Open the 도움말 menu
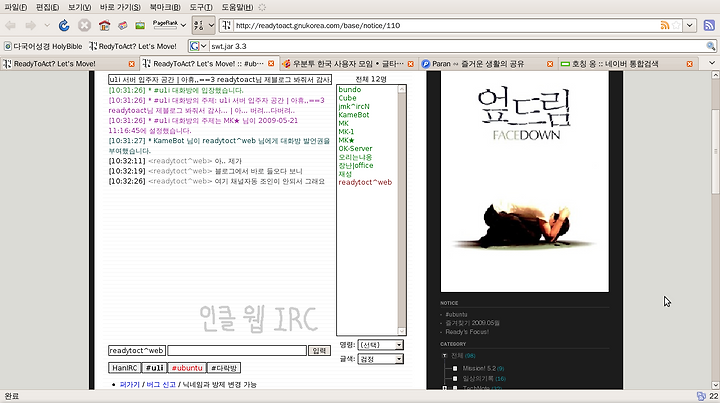This screenshot has width=720, height=403. pyautogui.click(x=237, y=7)
